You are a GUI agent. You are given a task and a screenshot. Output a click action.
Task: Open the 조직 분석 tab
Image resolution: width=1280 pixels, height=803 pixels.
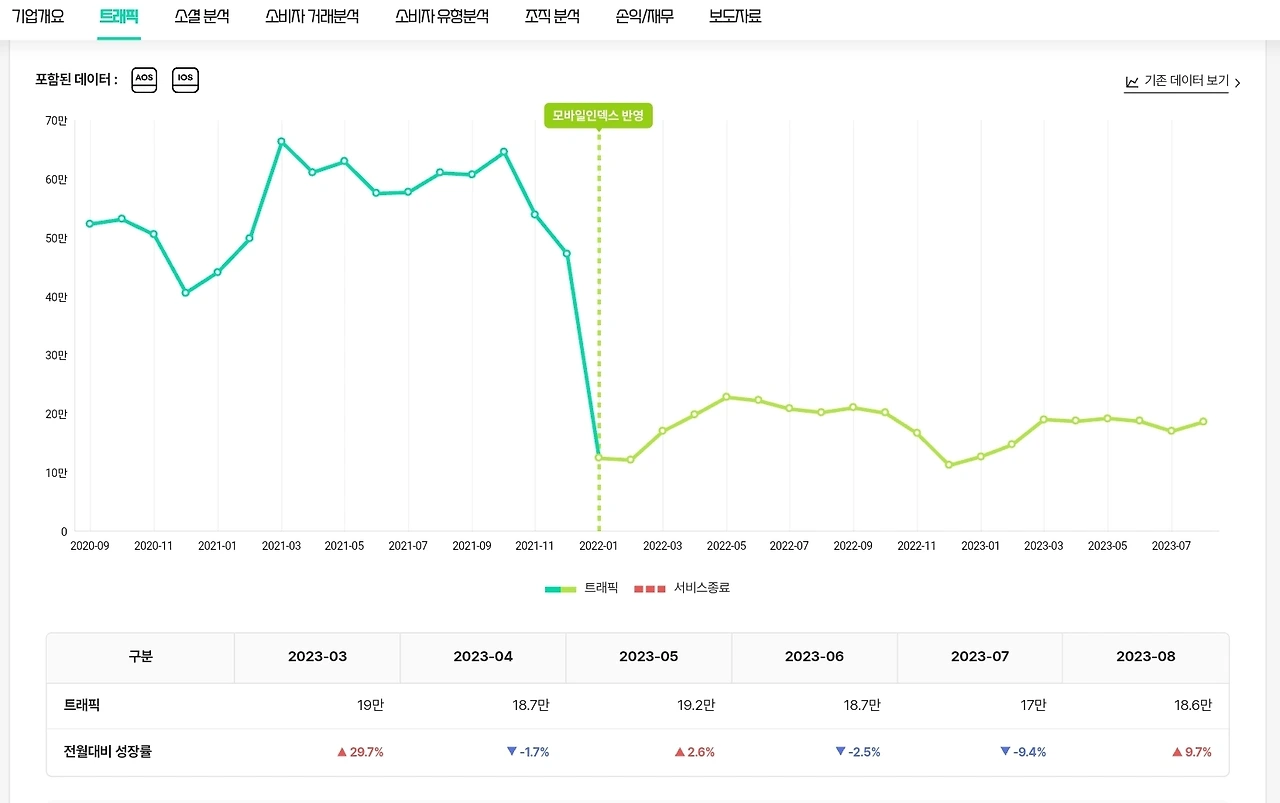click(552, 16)
